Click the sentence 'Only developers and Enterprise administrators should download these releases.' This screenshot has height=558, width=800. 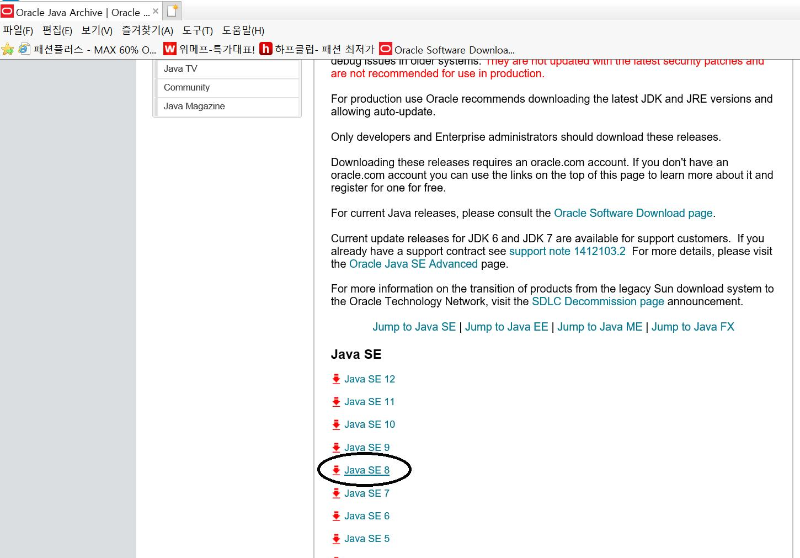tap(526, 137)
